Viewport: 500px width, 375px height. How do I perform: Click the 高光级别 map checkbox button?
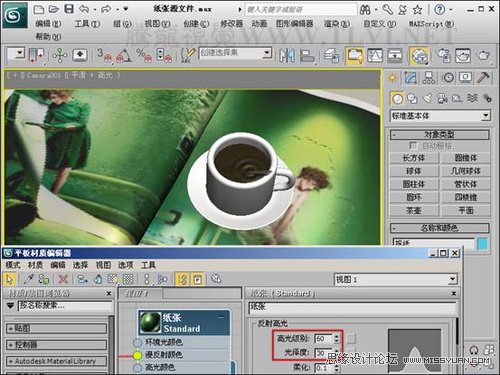(x=351, y=339)
